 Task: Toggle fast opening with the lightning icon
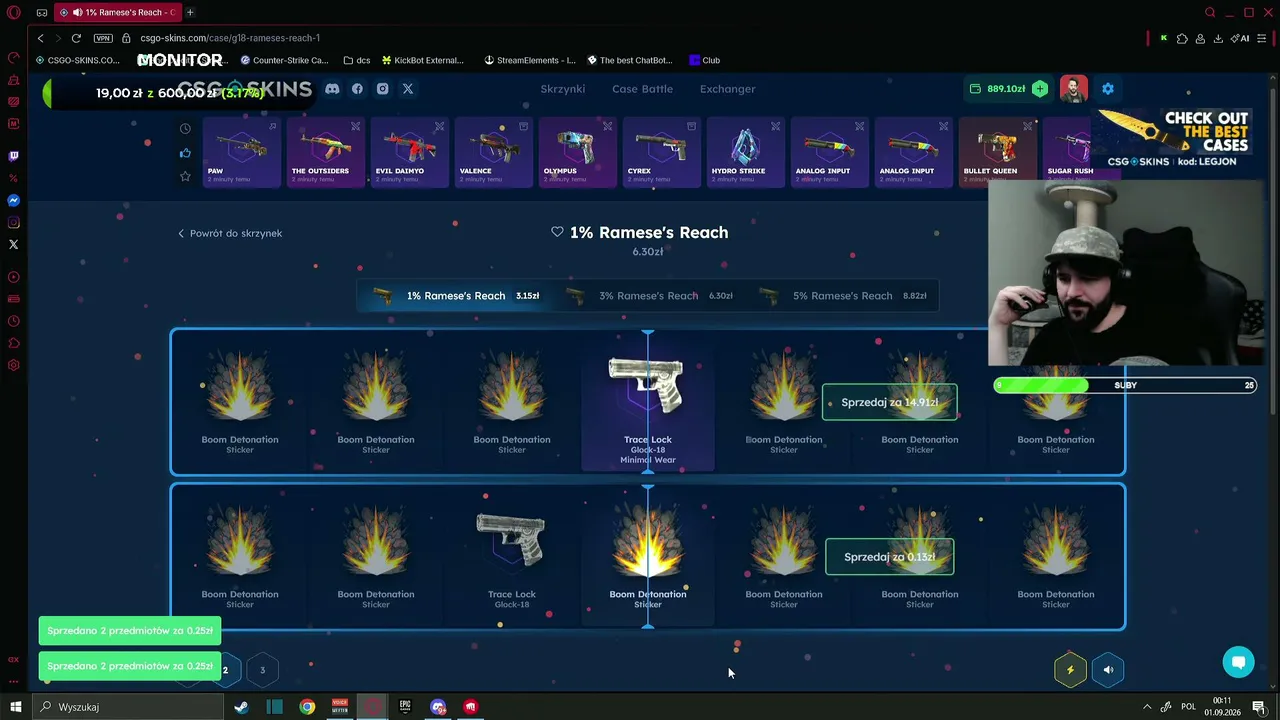[1070, 670]
